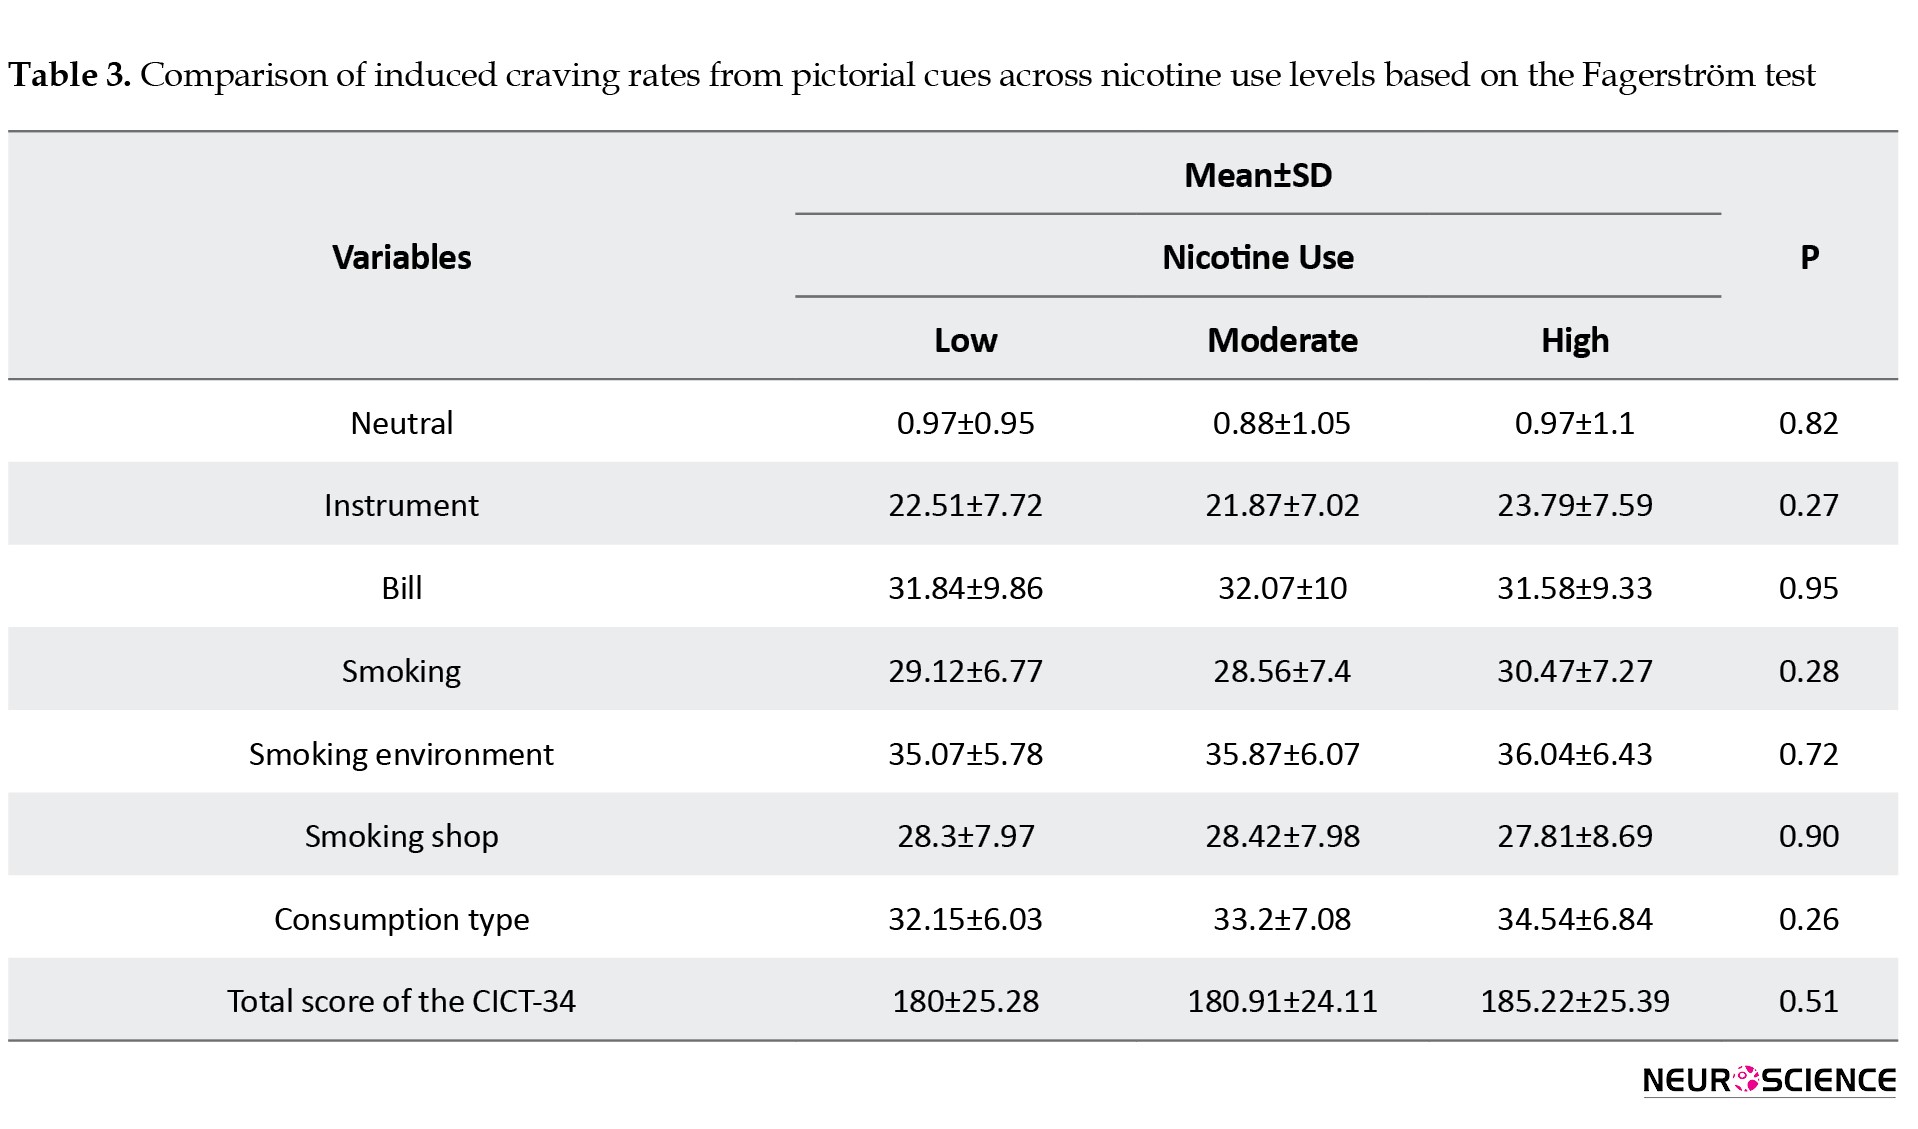Image resolution: width=1918 pixels, height=1129 pixels.
Task: Select the Bill row Low value 31.84±9.86
Action: click(x=966, y=588)
